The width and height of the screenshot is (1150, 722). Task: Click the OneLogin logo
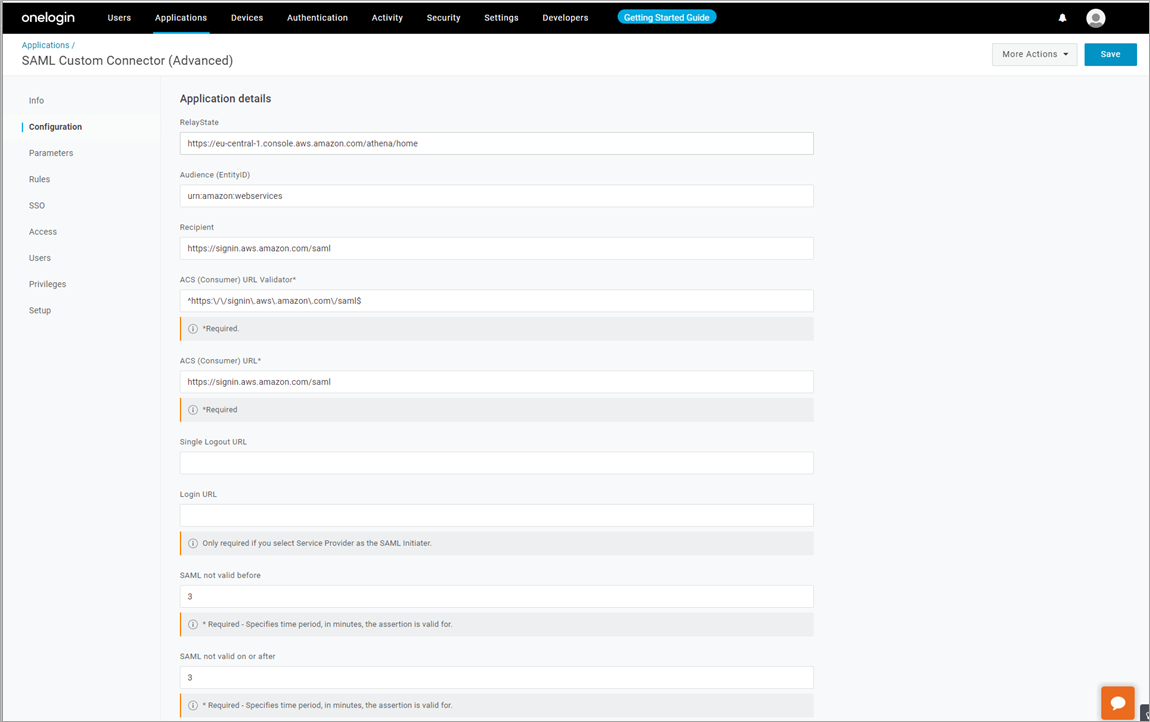(x=48, y=18)
